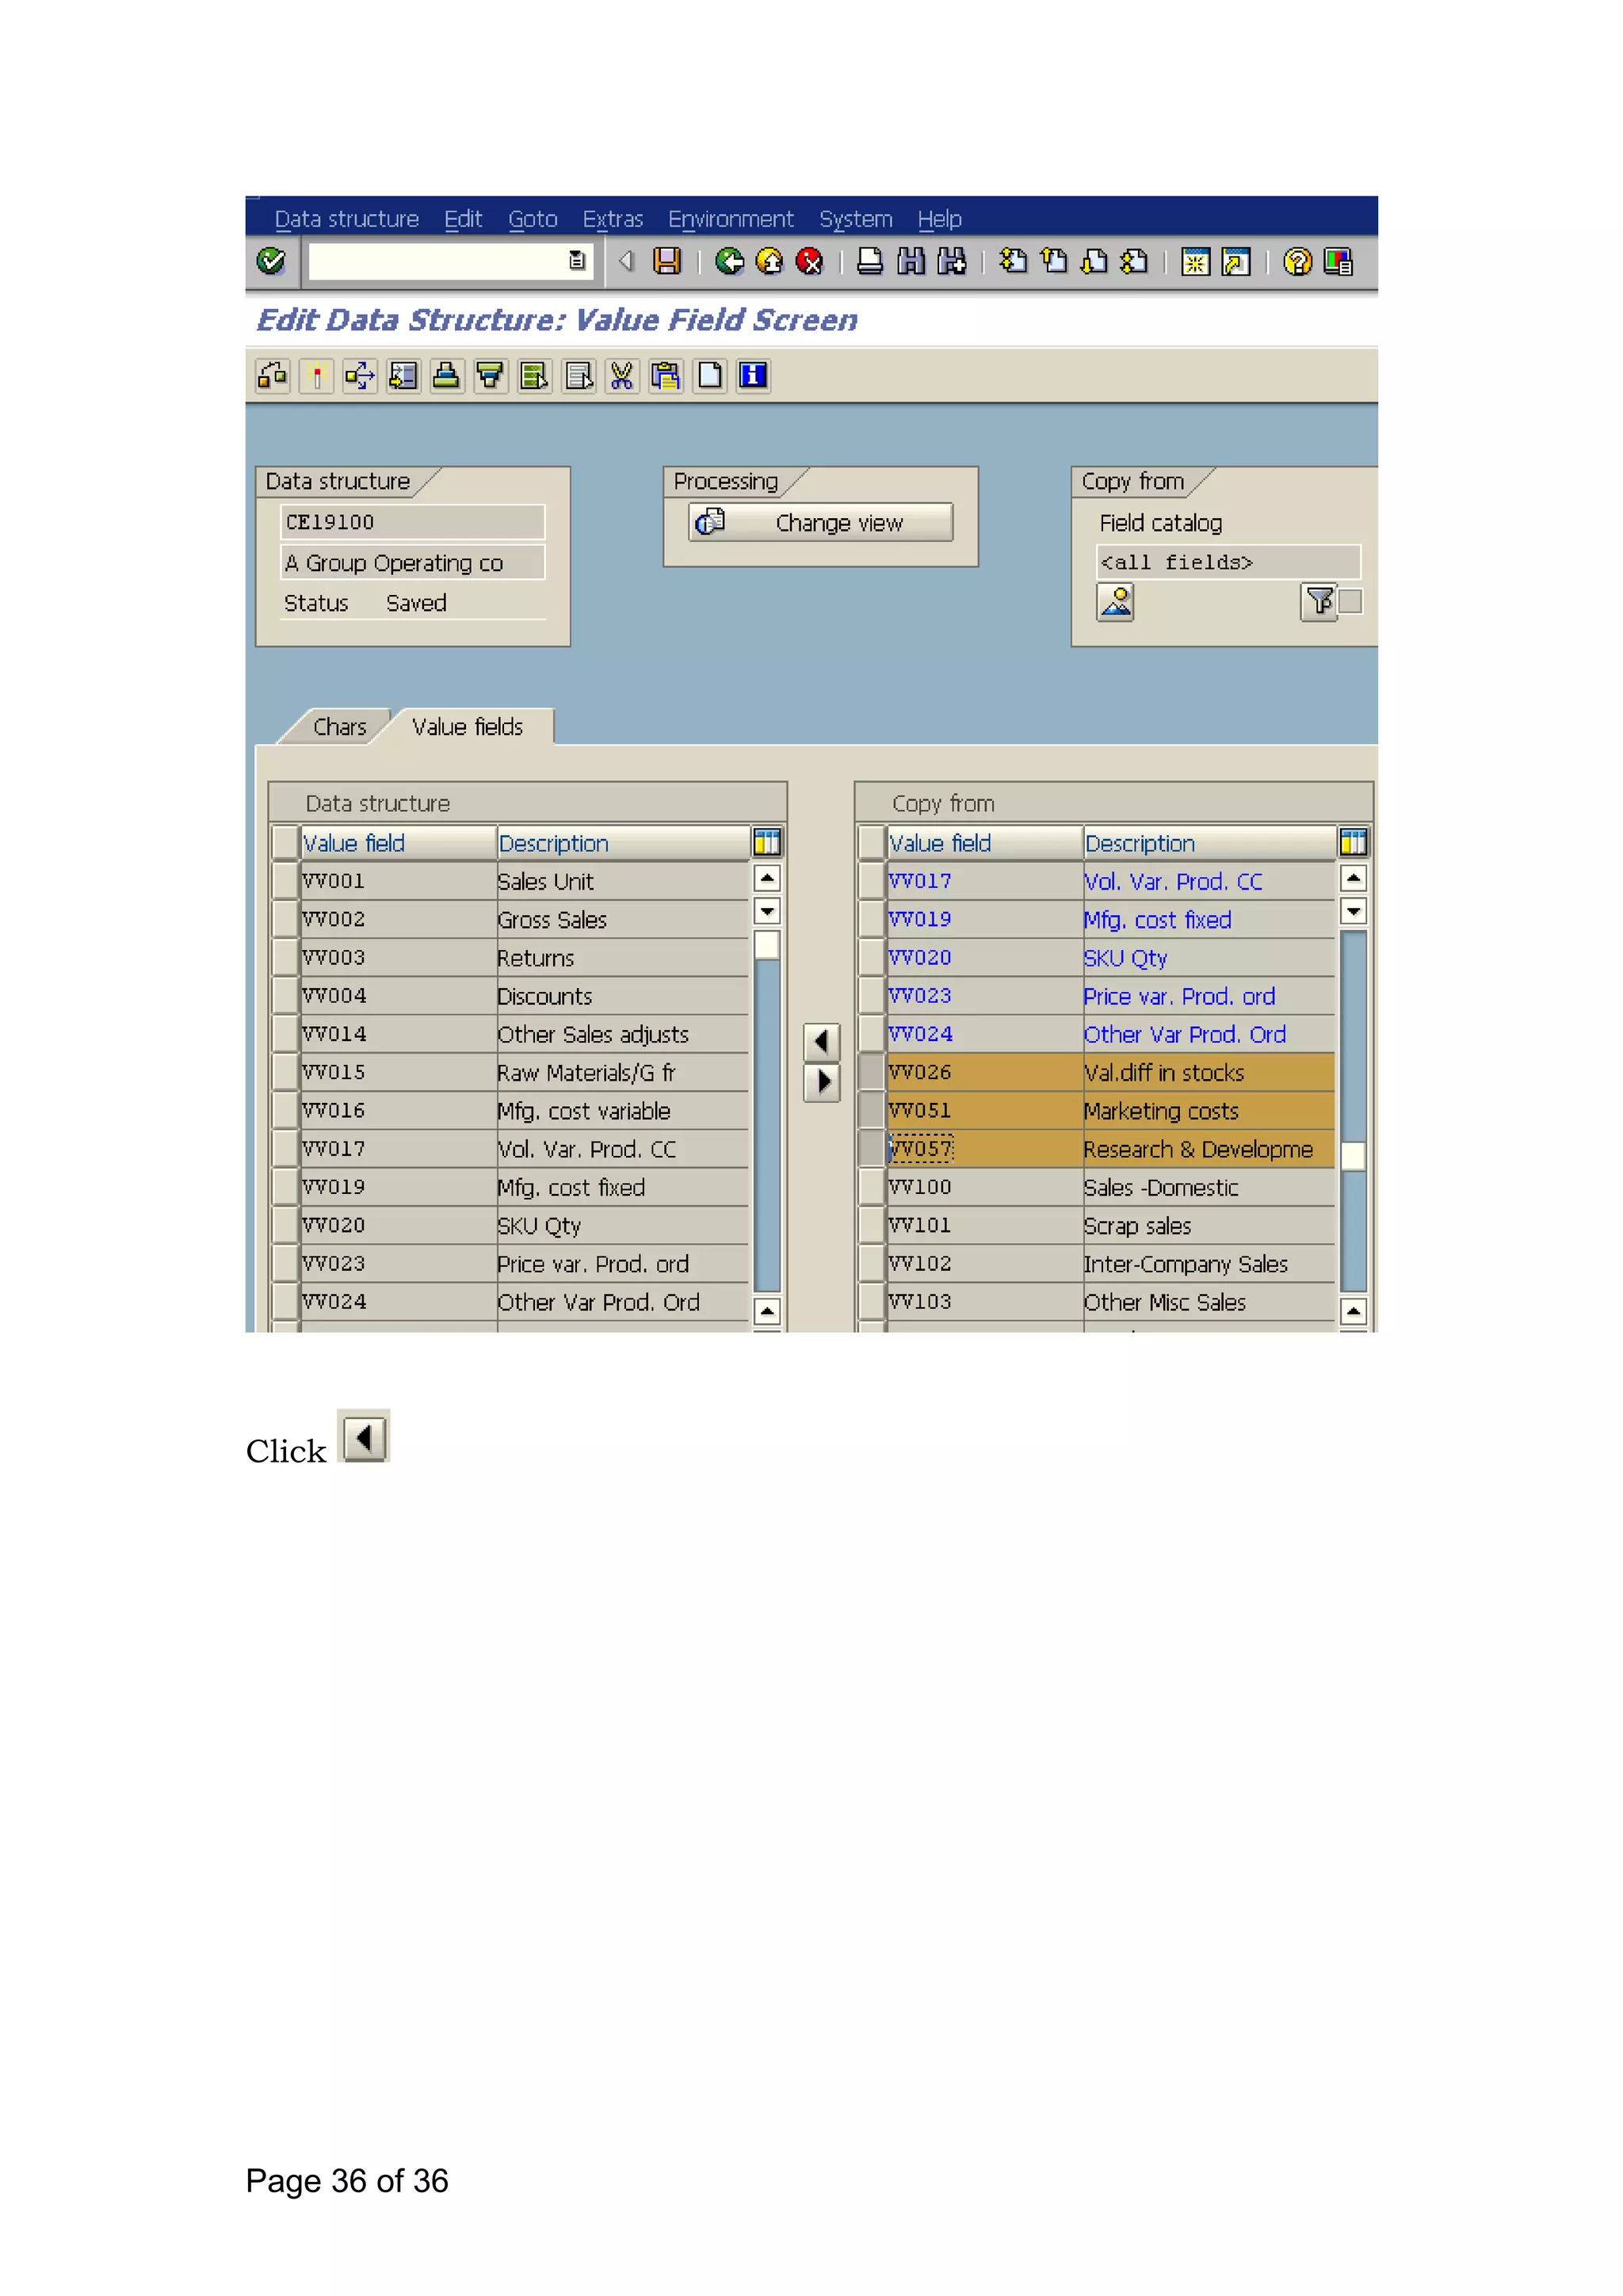Open column settings of Data structure table
1623x2296 pixels.
coord(766,842)
